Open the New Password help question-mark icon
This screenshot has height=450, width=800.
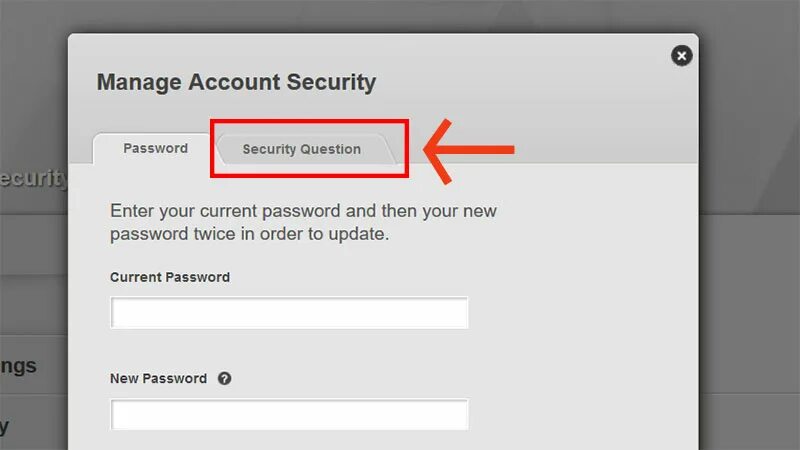[224, 379]
